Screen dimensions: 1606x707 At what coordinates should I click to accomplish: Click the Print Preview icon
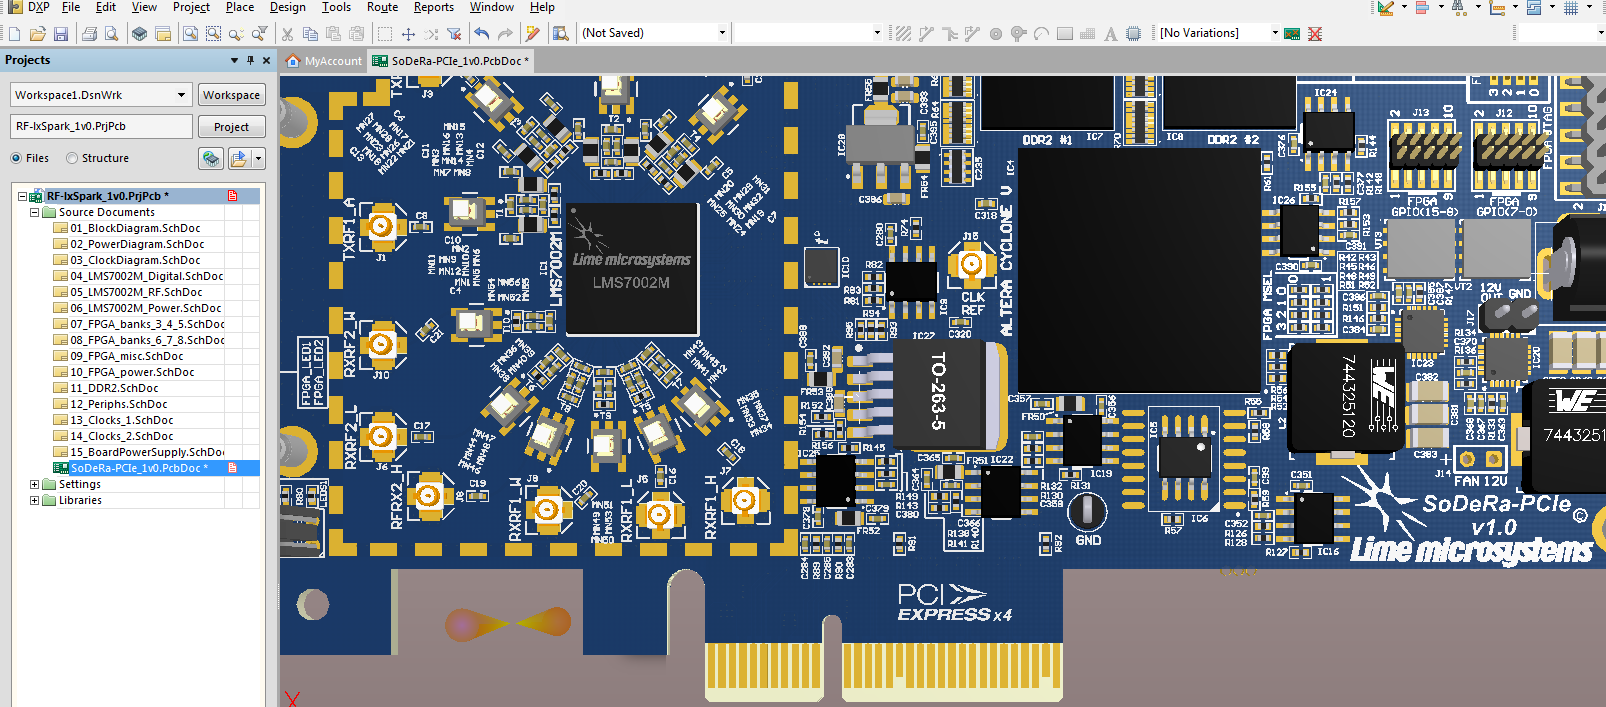point(112,34)
